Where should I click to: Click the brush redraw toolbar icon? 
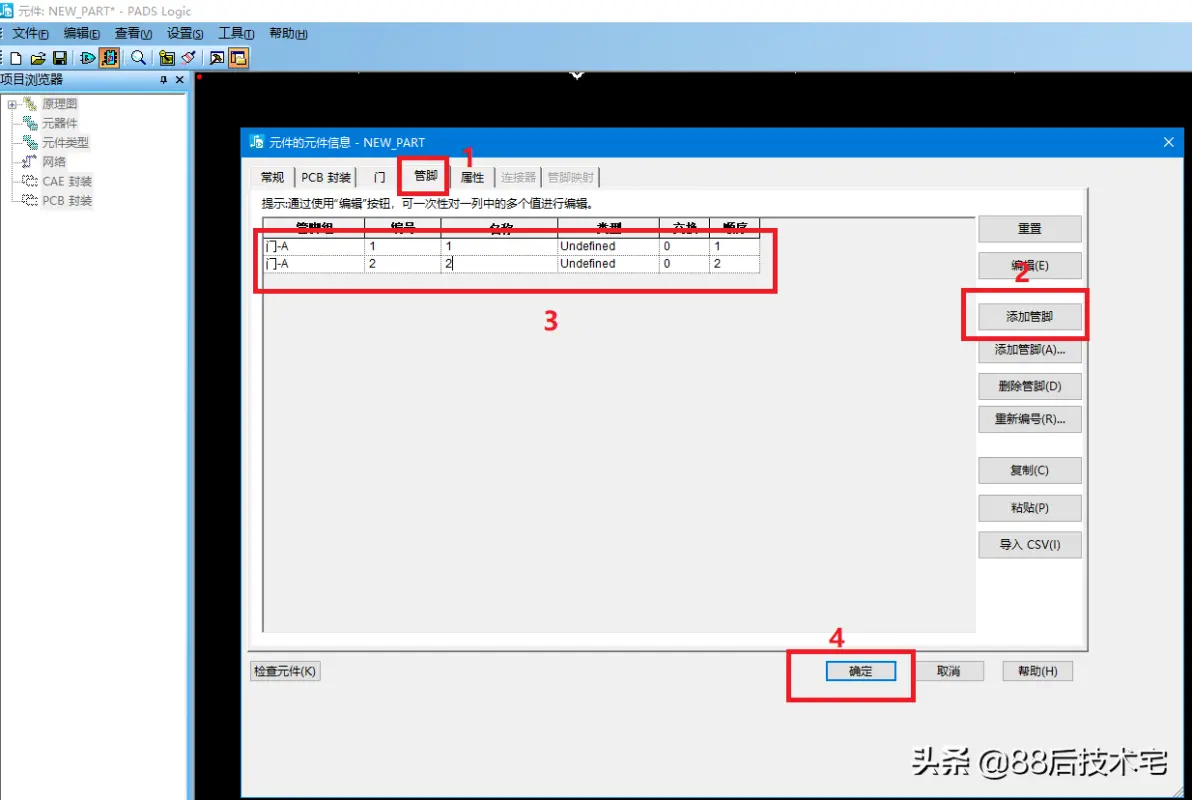coord(189,58)
